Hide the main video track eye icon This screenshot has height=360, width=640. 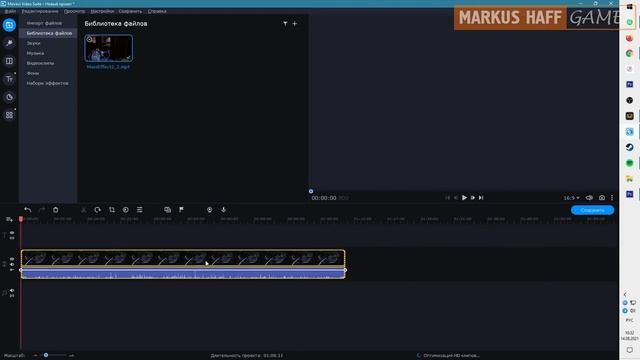click(x=12, y=259)
